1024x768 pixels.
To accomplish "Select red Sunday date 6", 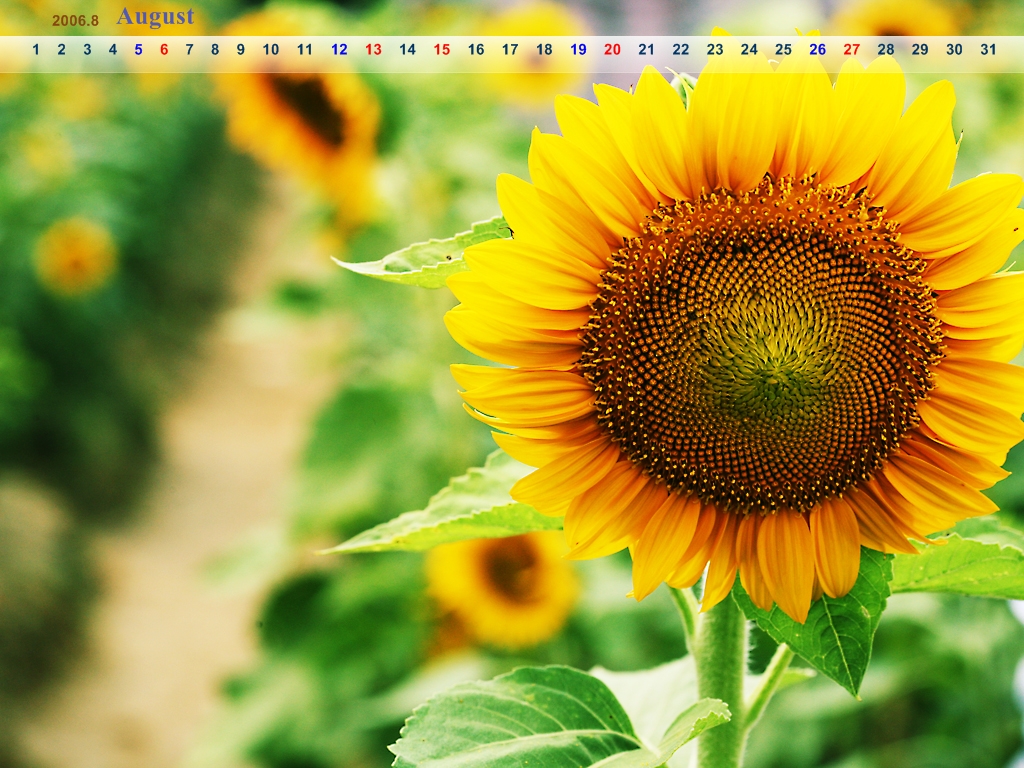I will point(164,49).
